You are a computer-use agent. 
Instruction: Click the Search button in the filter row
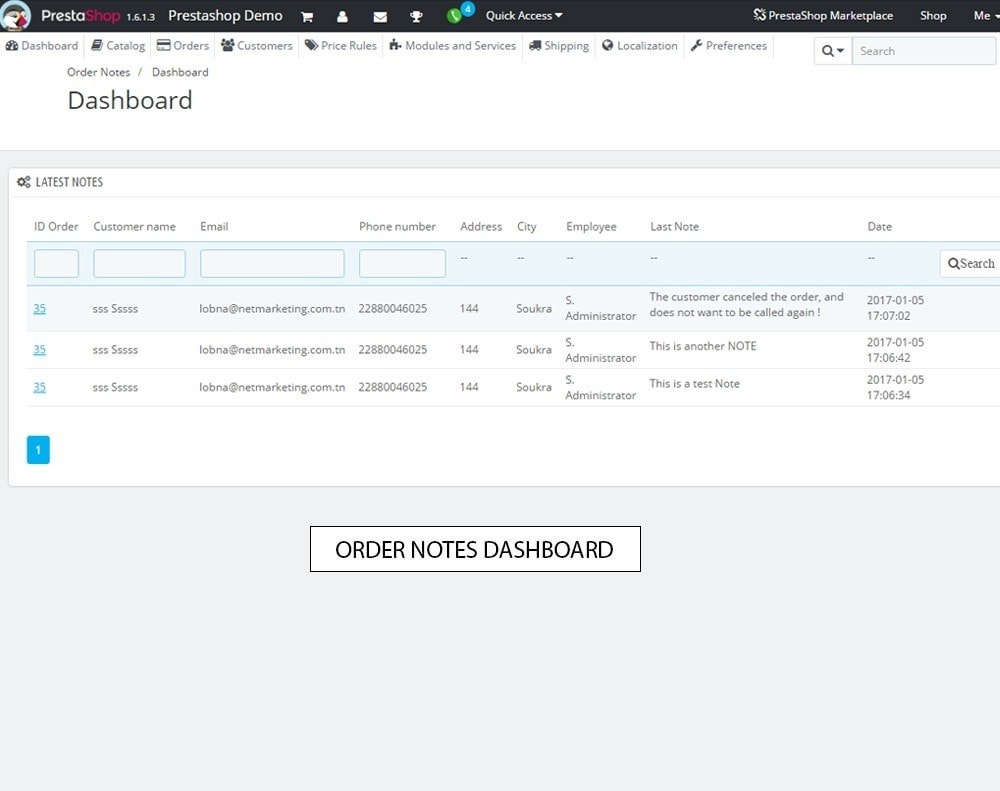pos(969,263)
